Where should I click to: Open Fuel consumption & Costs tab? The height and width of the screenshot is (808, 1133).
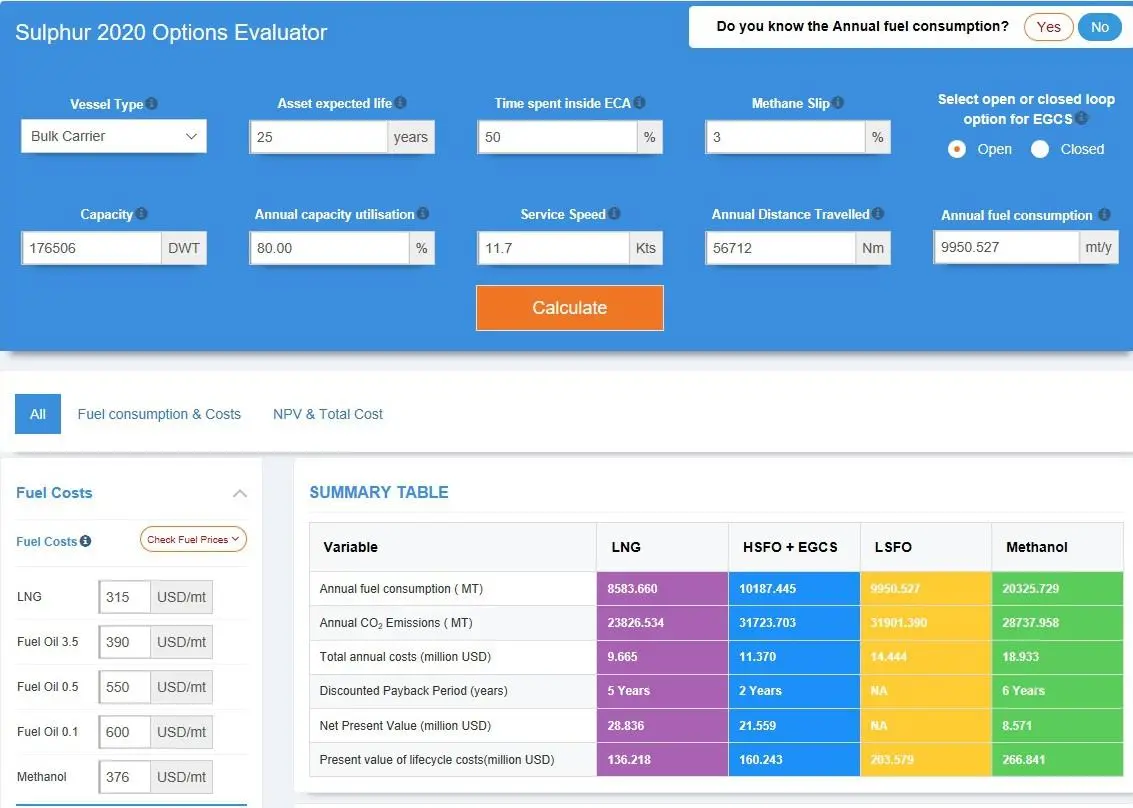click(159, 414)
